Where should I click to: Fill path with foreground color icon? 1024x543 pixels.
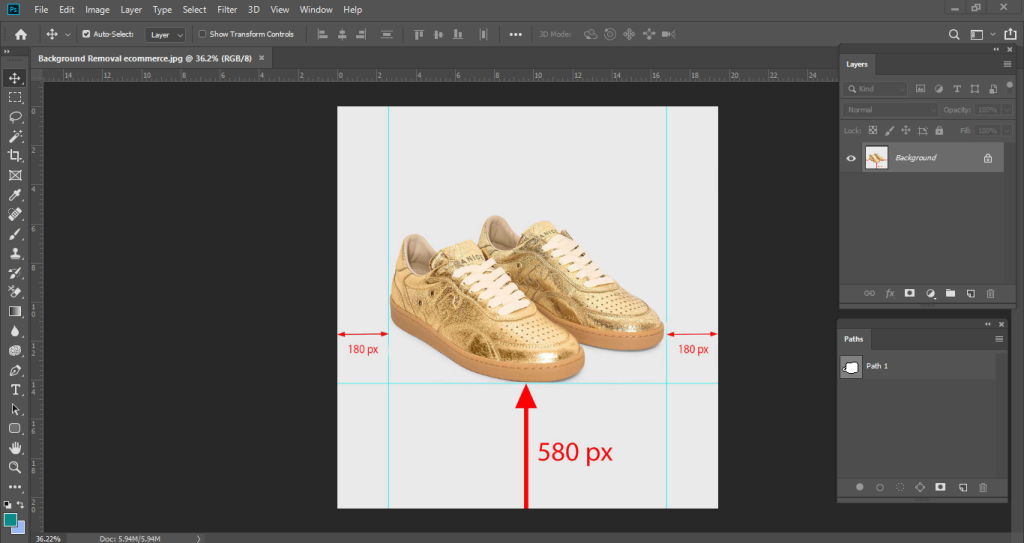(x=859, y=487)
